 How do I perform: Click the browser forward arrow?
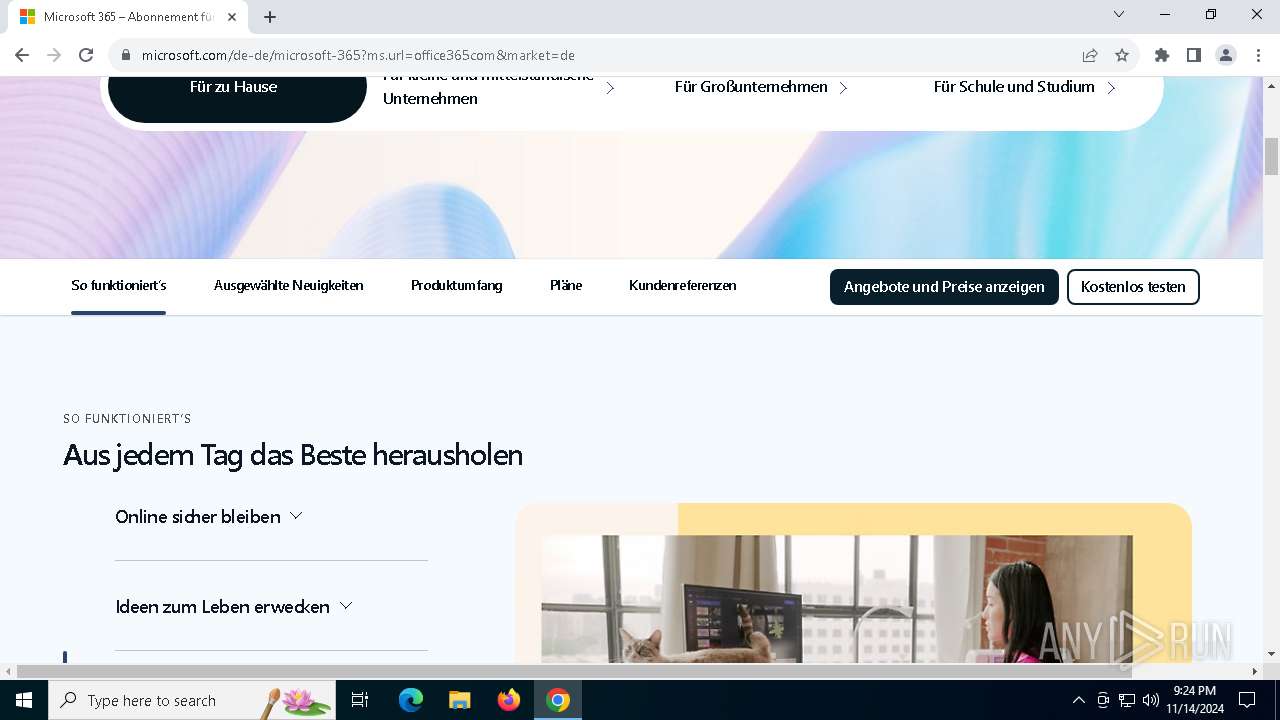pyautogui.click(x=54, y=55)
